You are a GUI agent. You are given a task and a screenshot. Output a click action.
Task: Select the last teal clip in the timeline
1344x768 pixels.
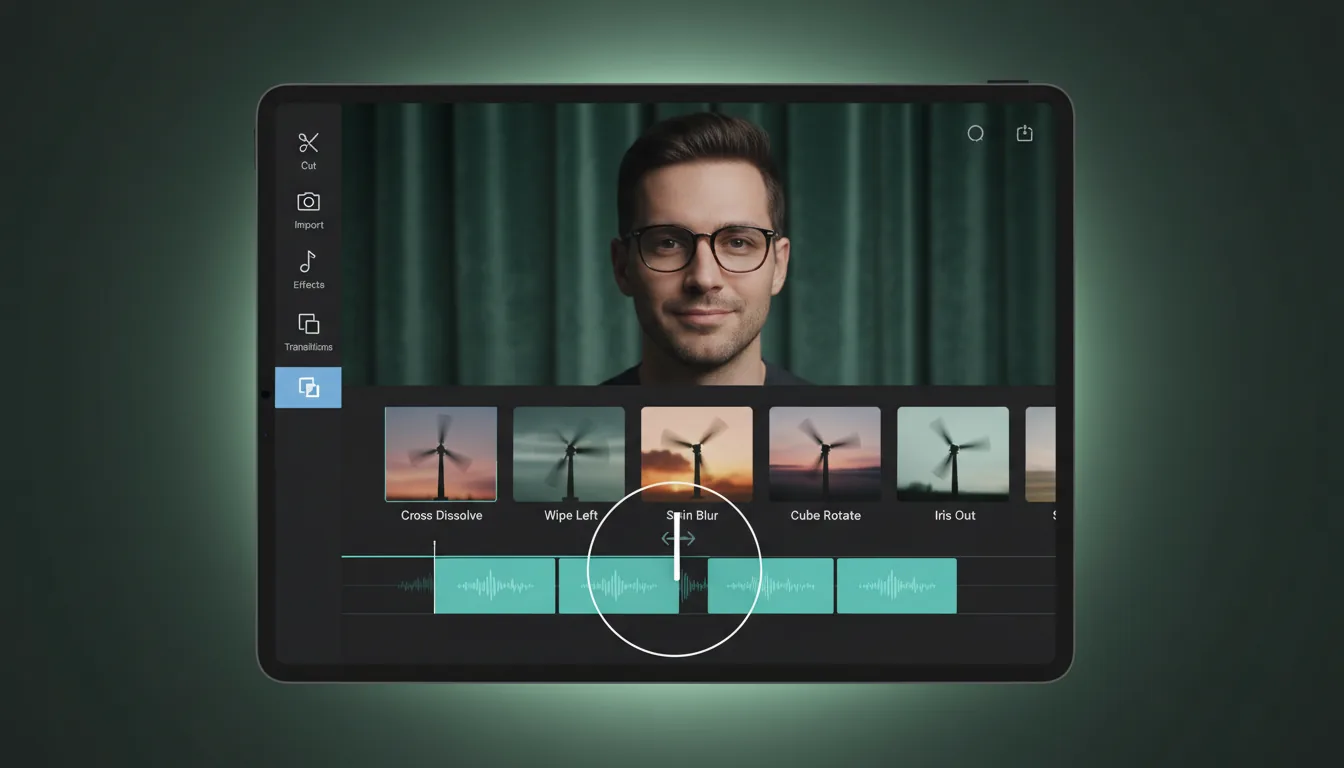(x=895, y=585)
